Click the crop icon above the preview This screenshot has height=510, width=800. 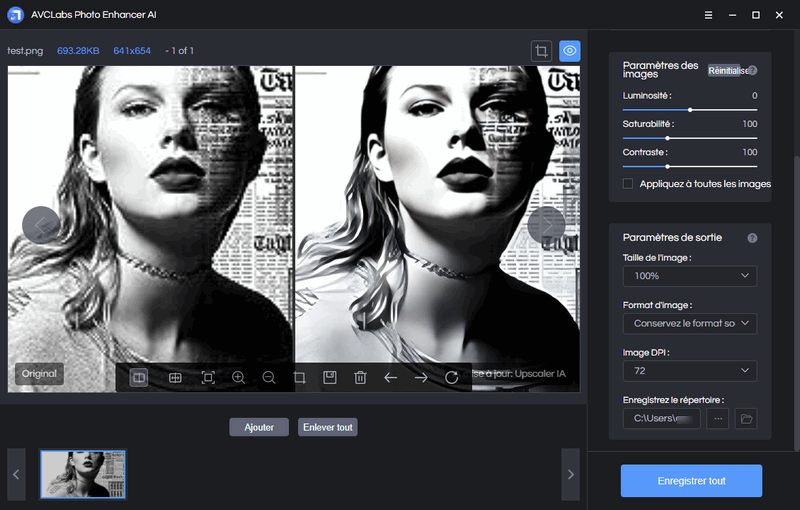click(541, 51)
